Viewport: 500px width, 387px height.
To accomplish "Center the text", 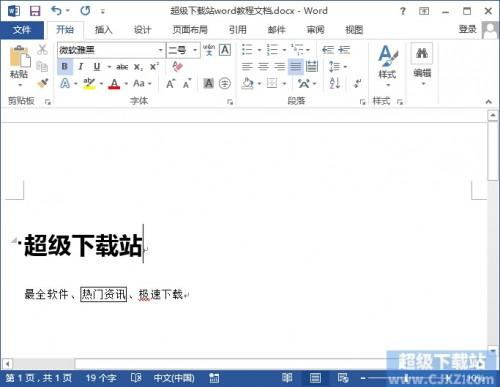I will point(263,67).
